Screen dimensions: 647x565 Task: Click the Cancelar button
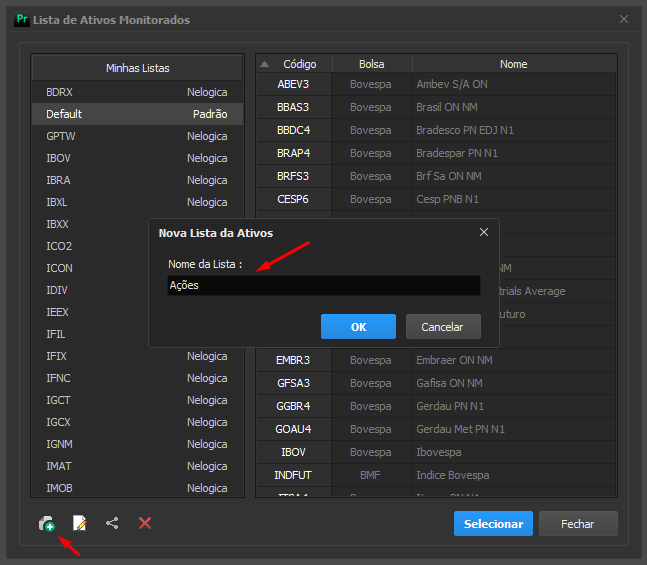coord(443,326)
